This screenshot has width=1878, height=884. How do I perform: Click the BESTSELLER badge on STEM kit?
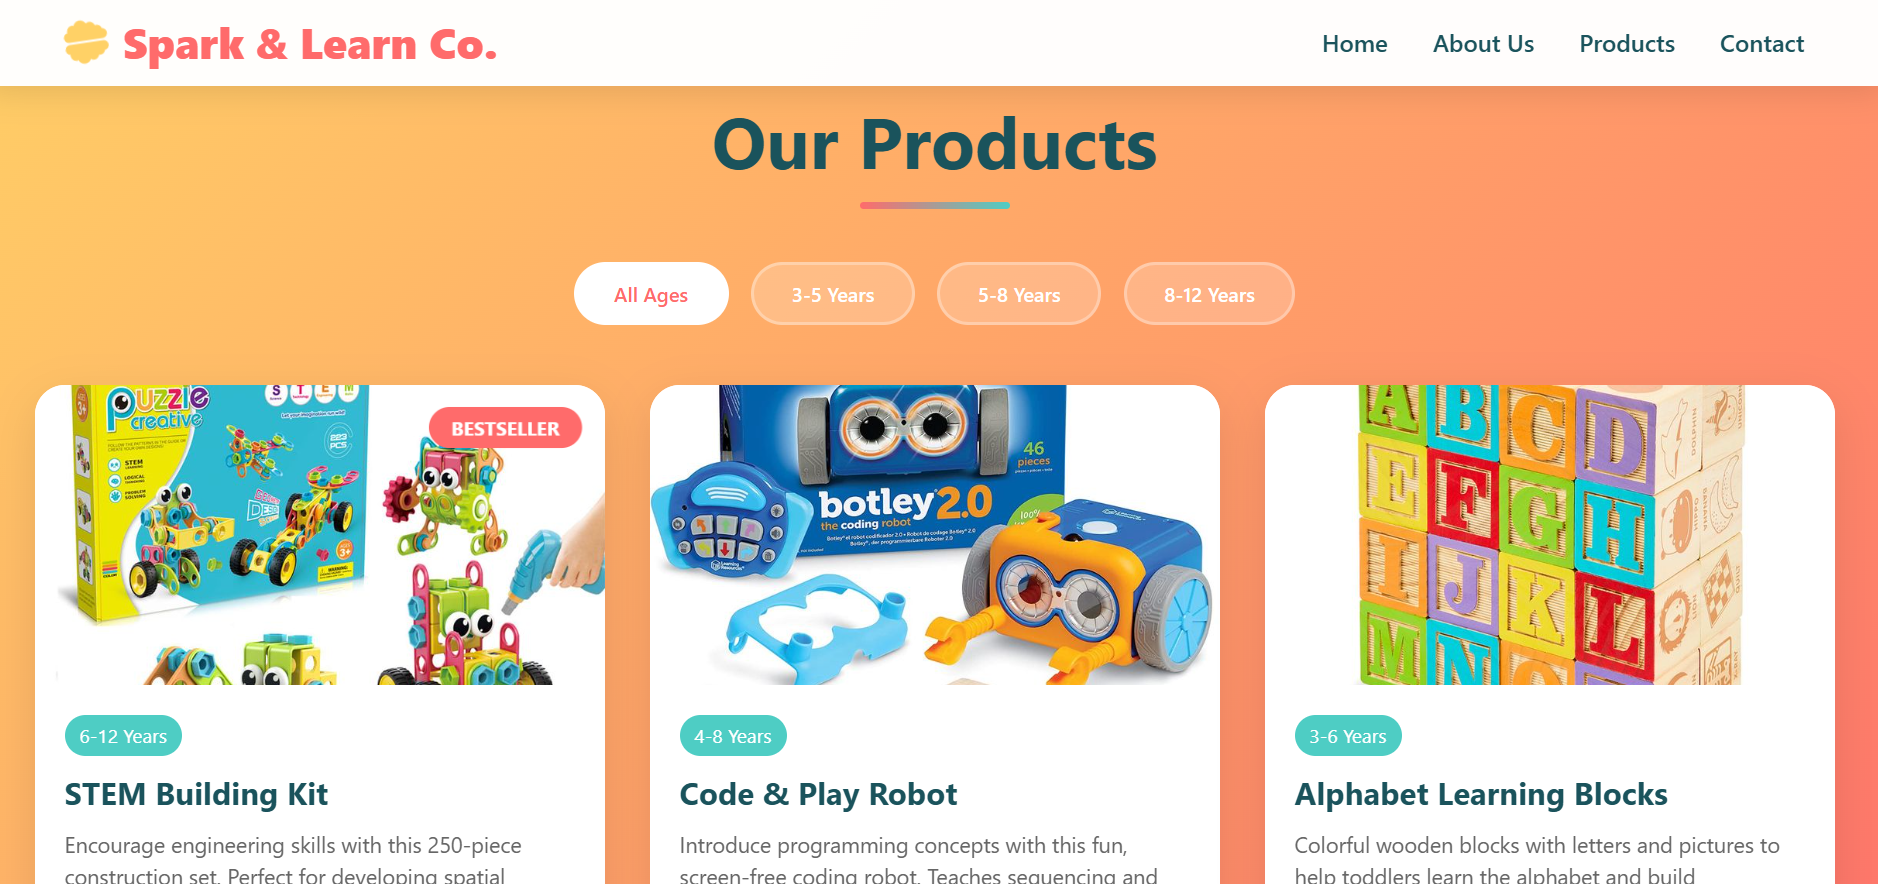[505, 428]
